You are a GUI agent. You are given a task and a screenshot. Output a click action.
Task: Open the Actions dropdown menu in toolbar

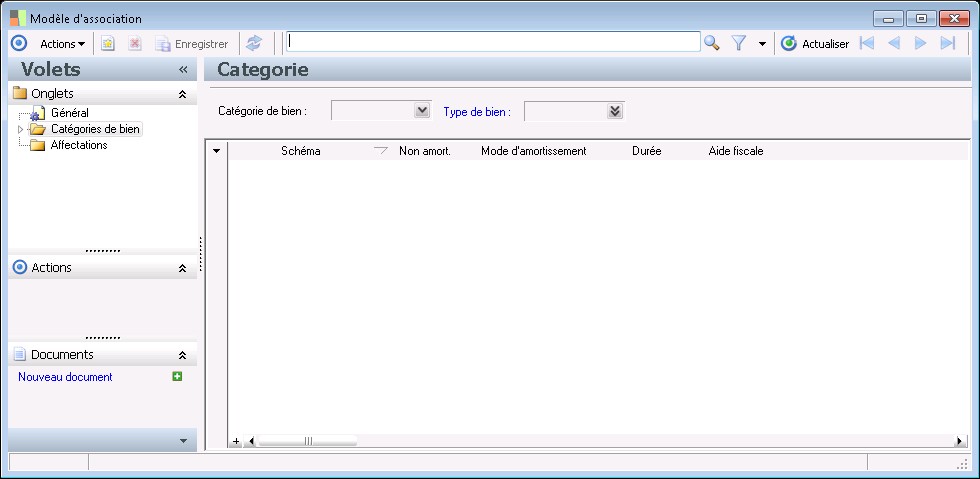[x=62, y=44]
